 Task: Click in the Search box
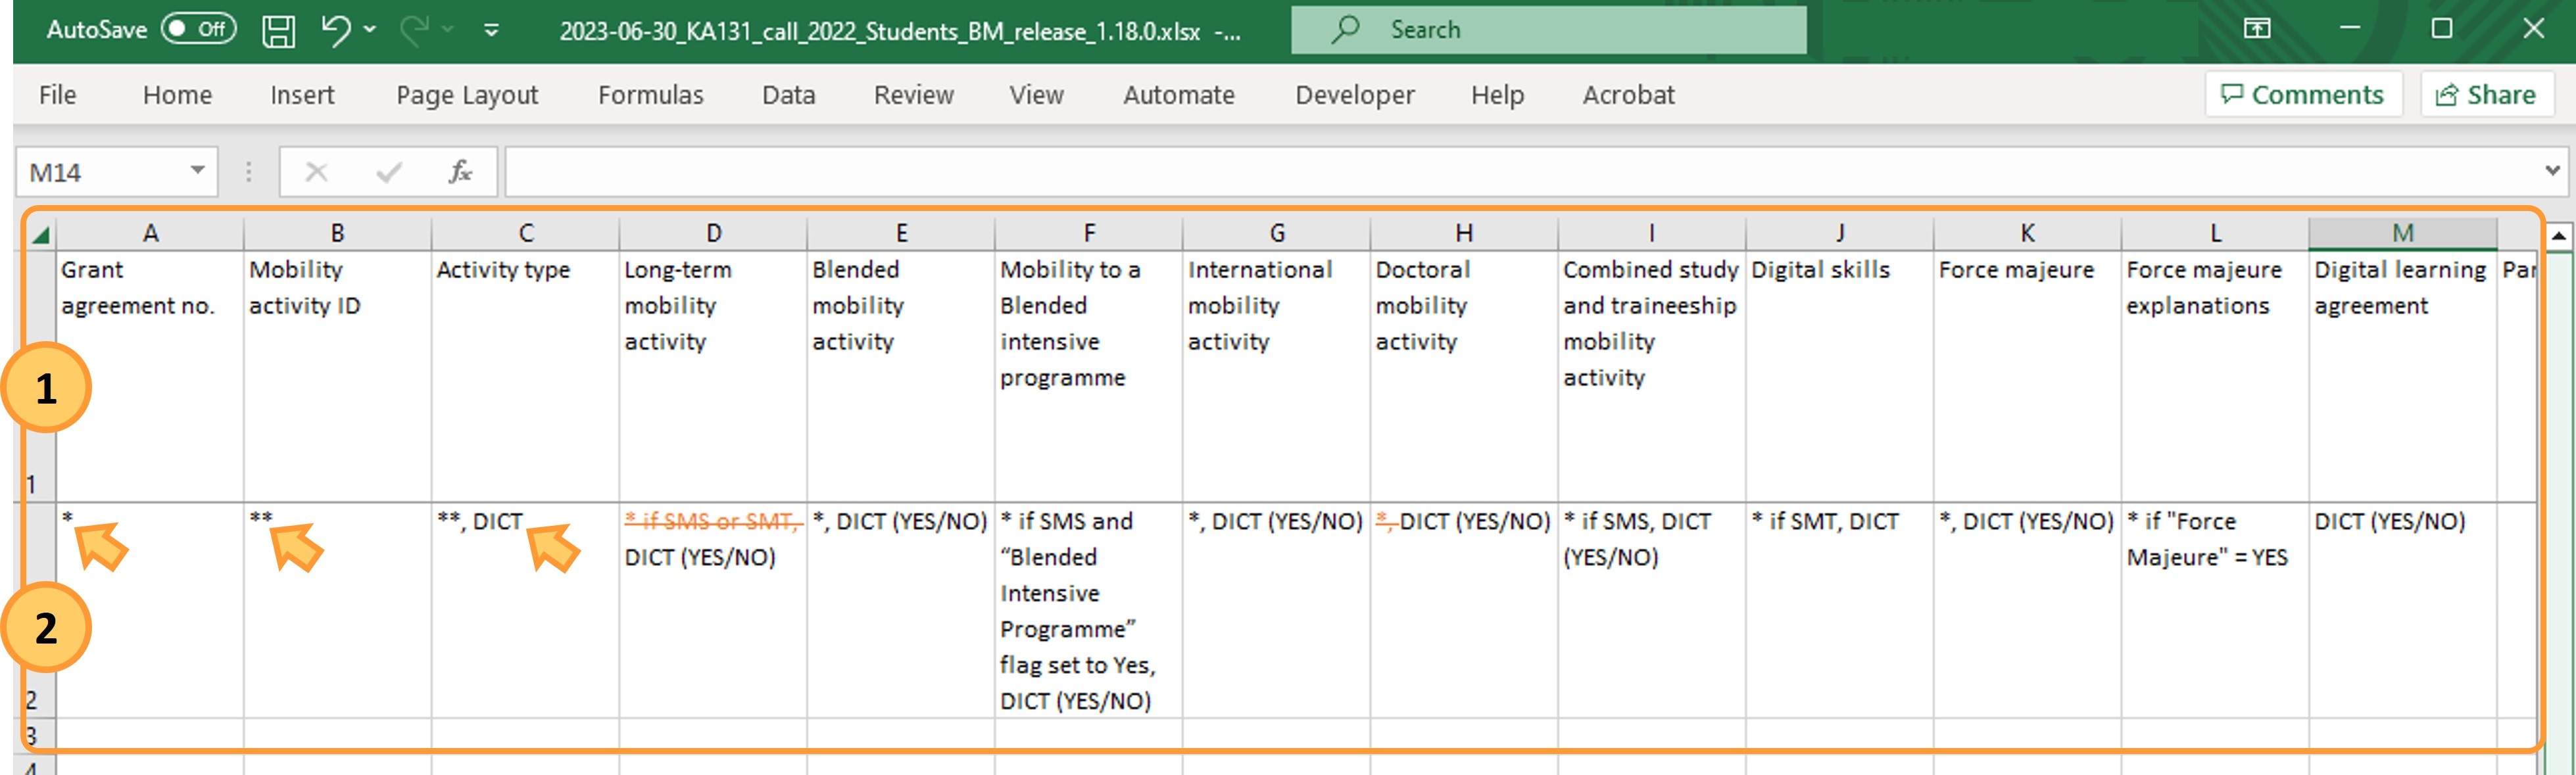point(1548,30)
